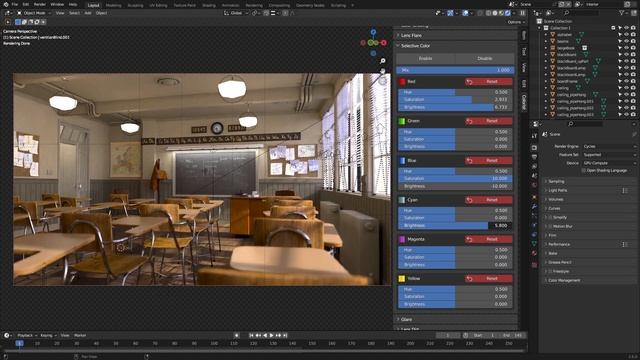Open the Render Engine Cycles dropdown

[609, 146]
